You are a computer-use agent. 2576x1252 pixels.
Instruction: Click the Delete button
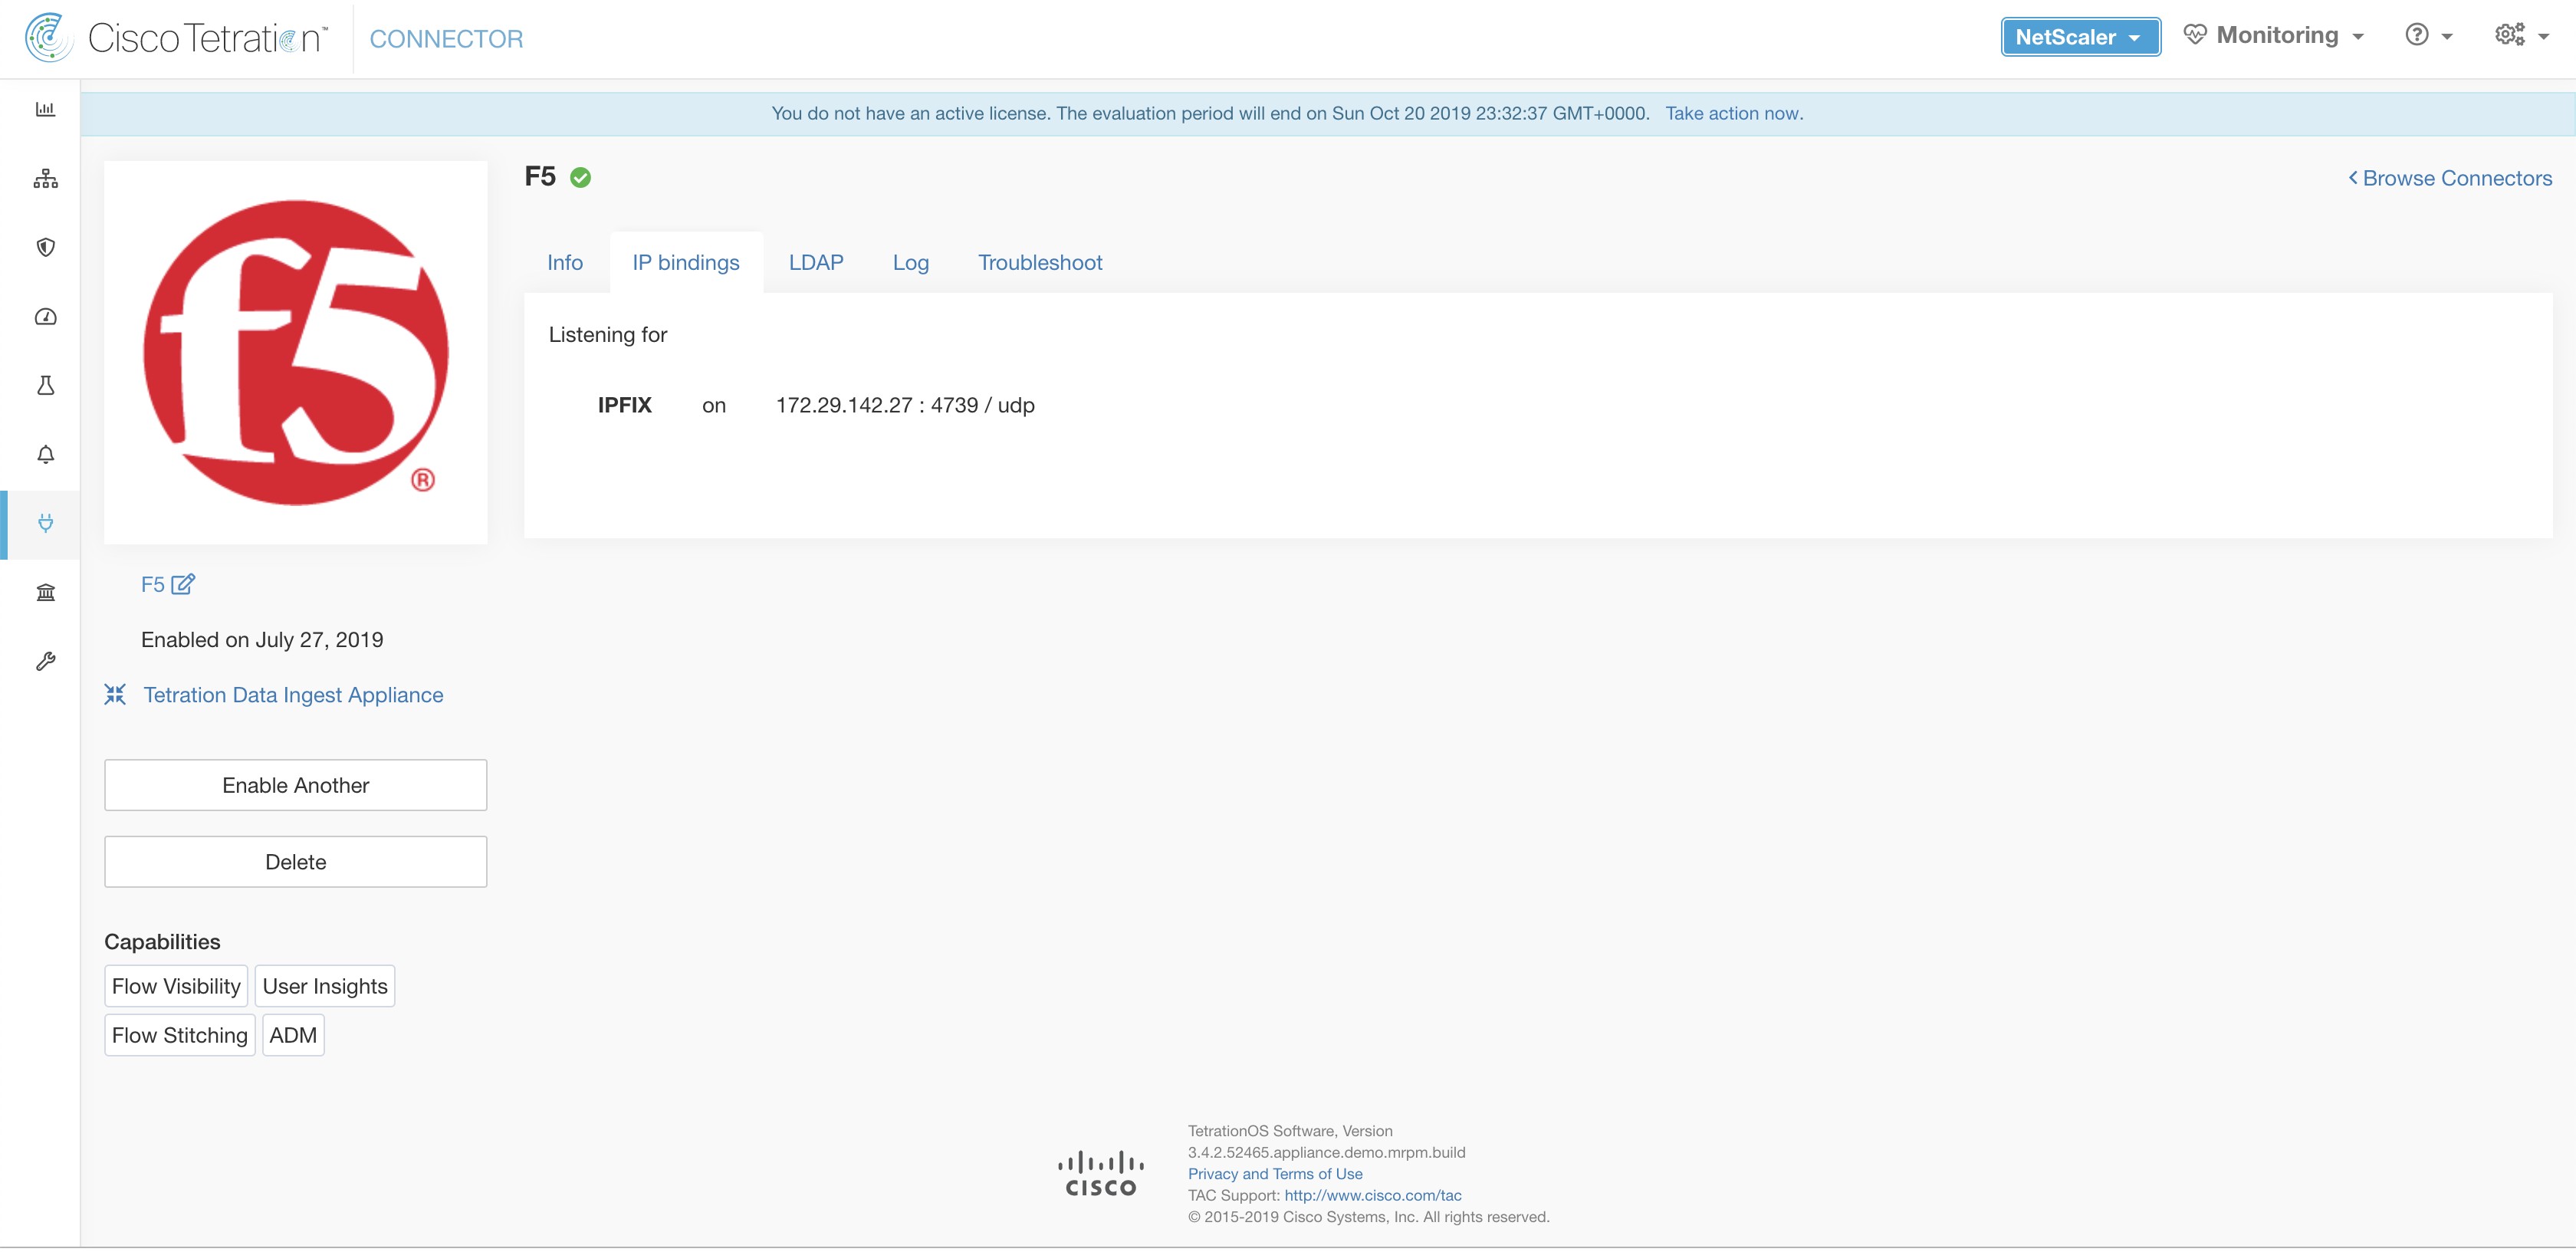[296, 862]
